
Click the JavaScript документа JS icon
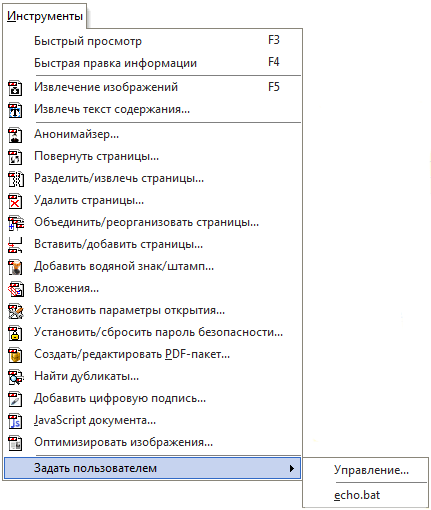[x=15, y=421]
